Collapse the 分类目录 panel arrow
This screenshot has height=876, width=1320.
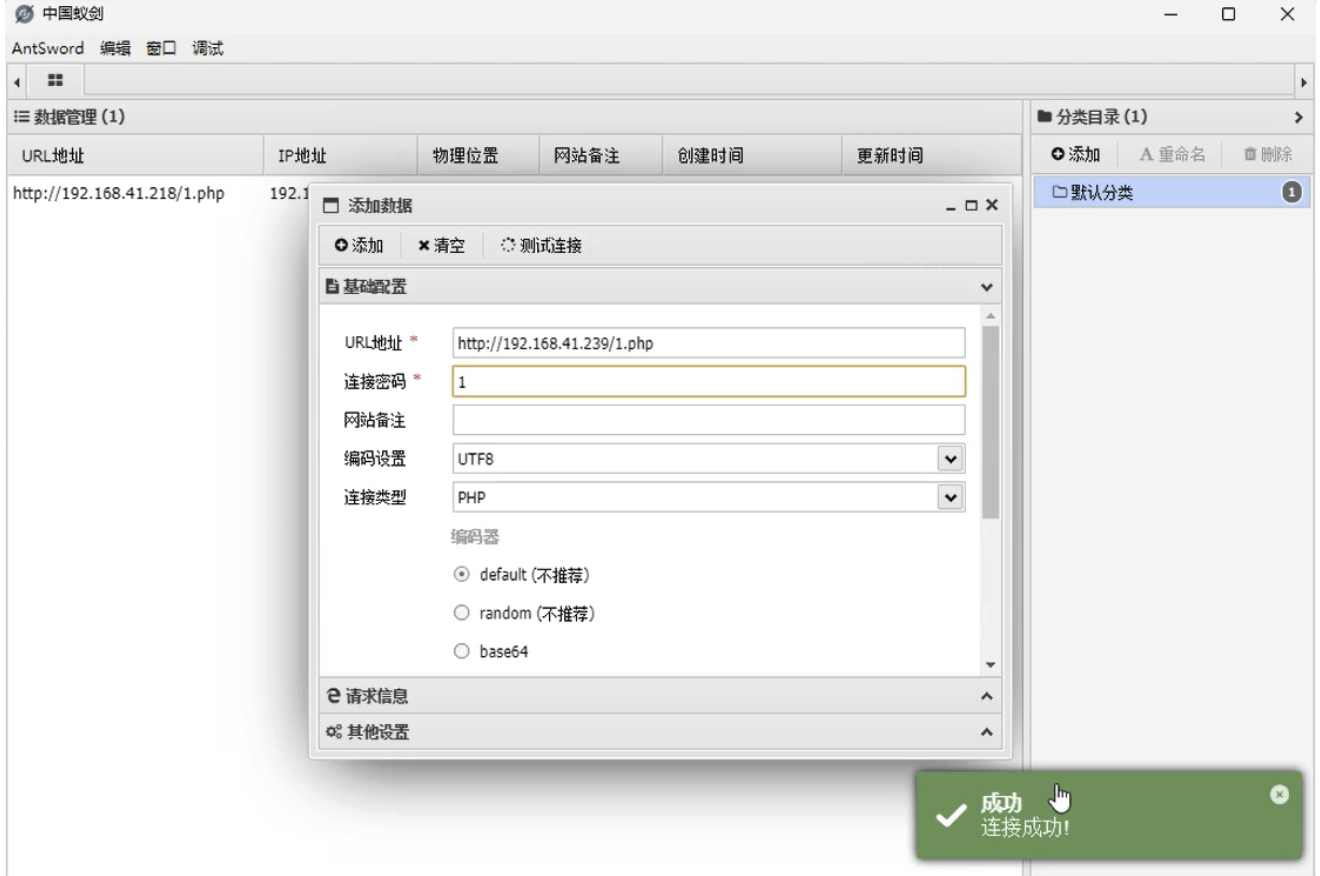point(1299,118)
